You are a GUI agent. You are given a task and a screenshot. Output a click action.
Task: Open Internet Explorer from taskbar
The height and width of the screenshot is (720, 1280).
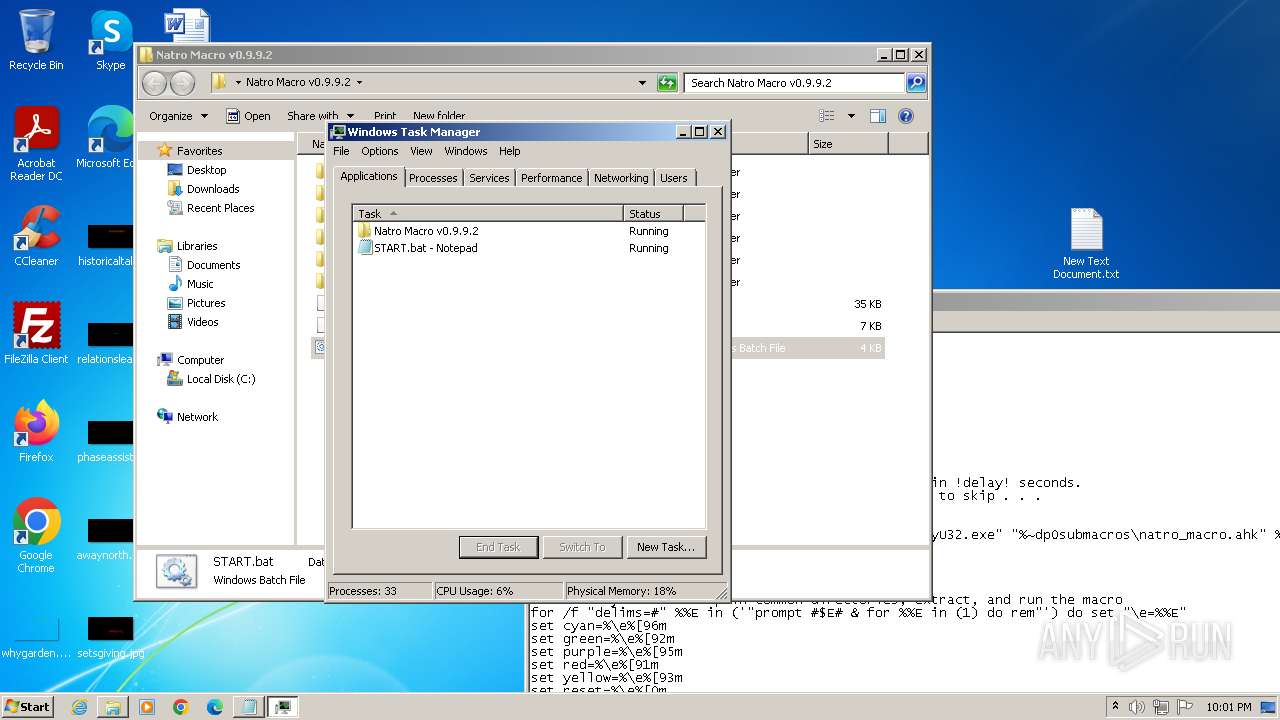tap(79, 707)
